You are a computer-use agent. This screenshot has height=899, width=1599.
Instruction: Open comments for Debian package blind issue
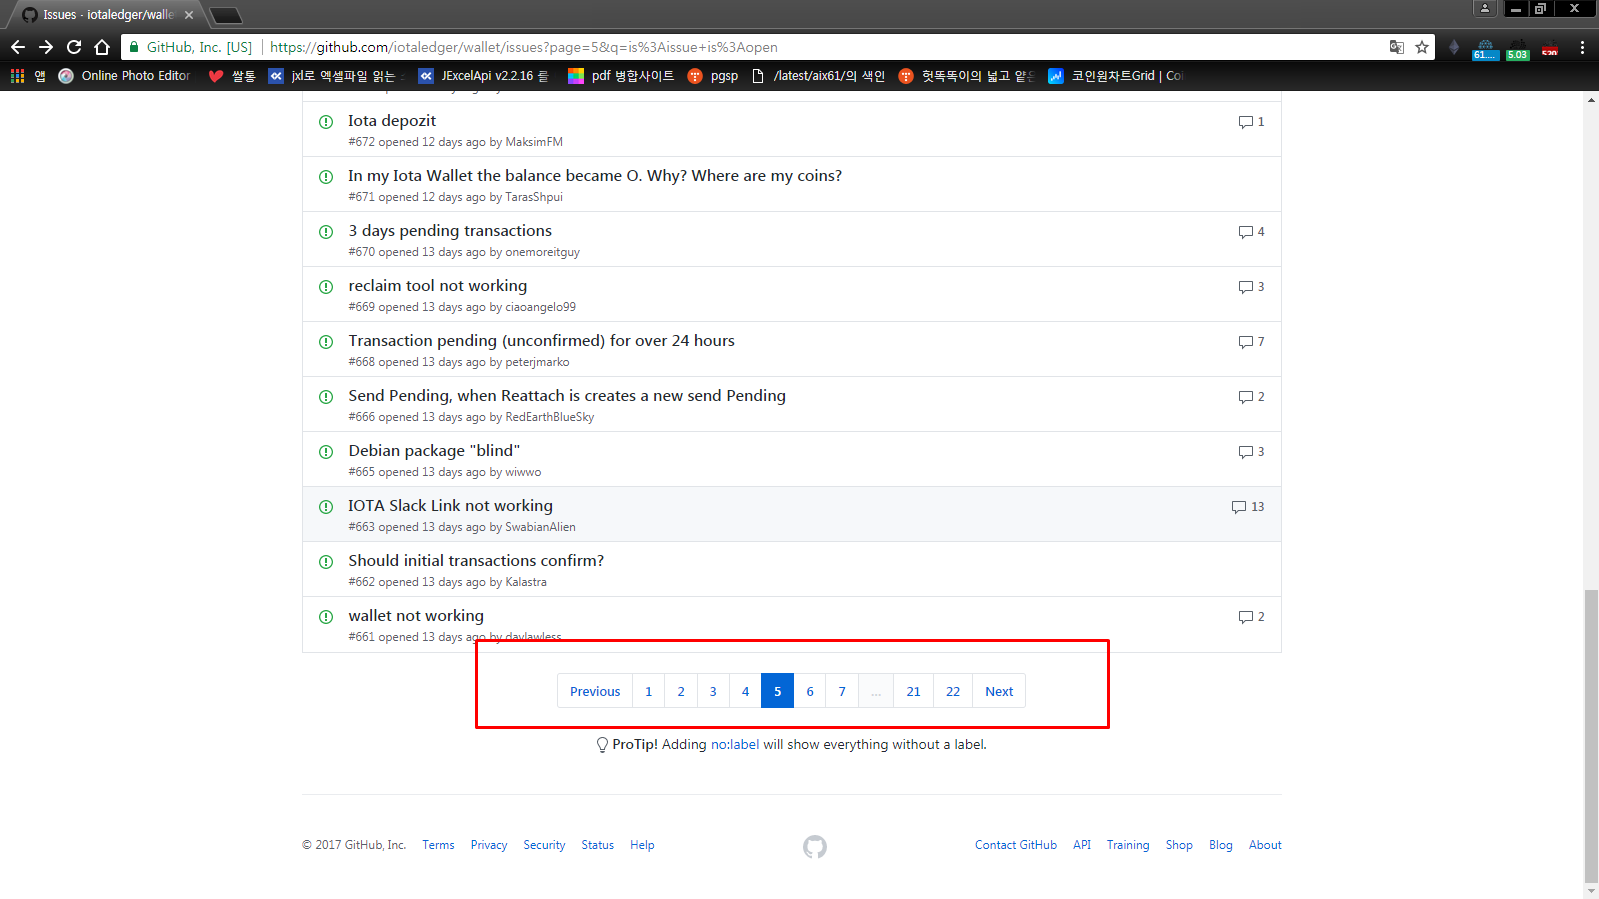tap(1251, 451)
